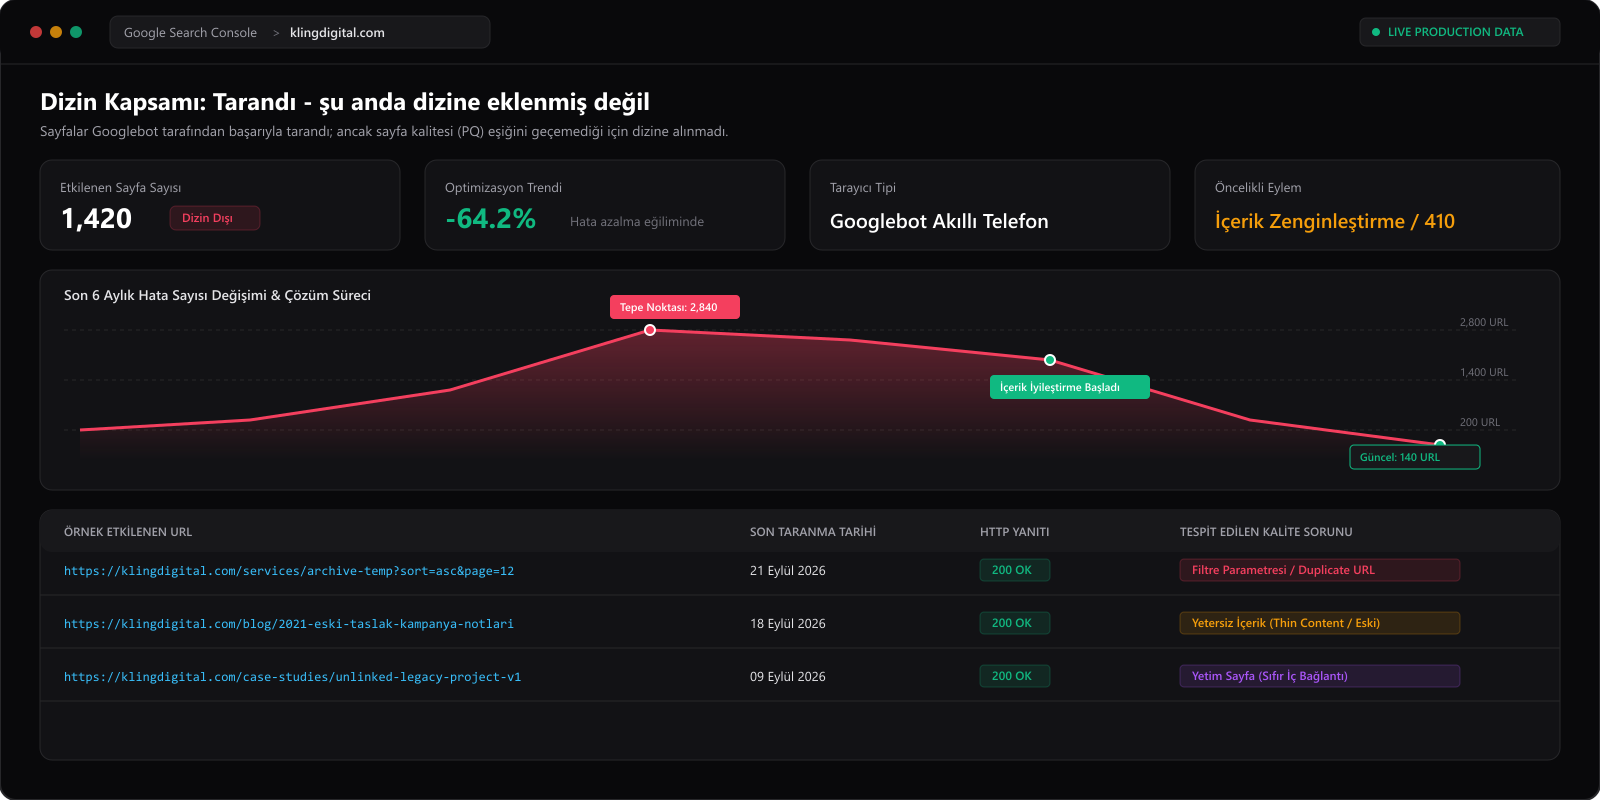Screen dimensions: 1600x800
Task: Click the 'Güncel: 140 URL' chart label
Action: pyautogui.click(x=1415, y=457)
